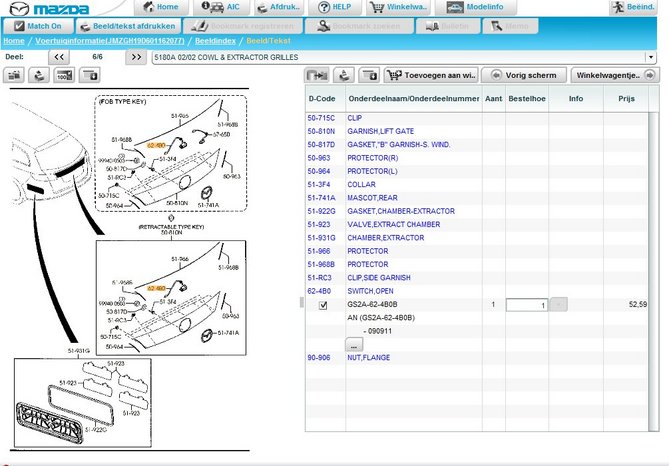Click the third icon above the parts list
The height and width of the screenshot is (466, 669).
(x=369, y=75)
